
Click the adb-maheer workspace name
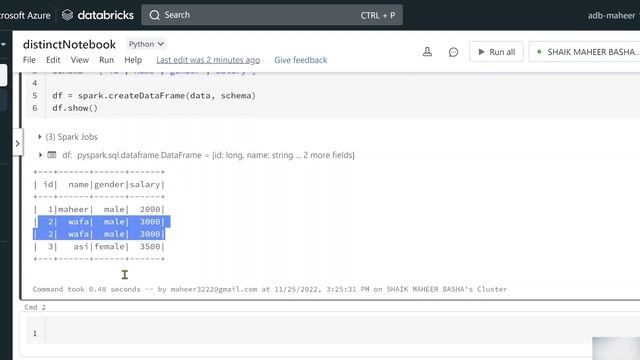point(611,16)
